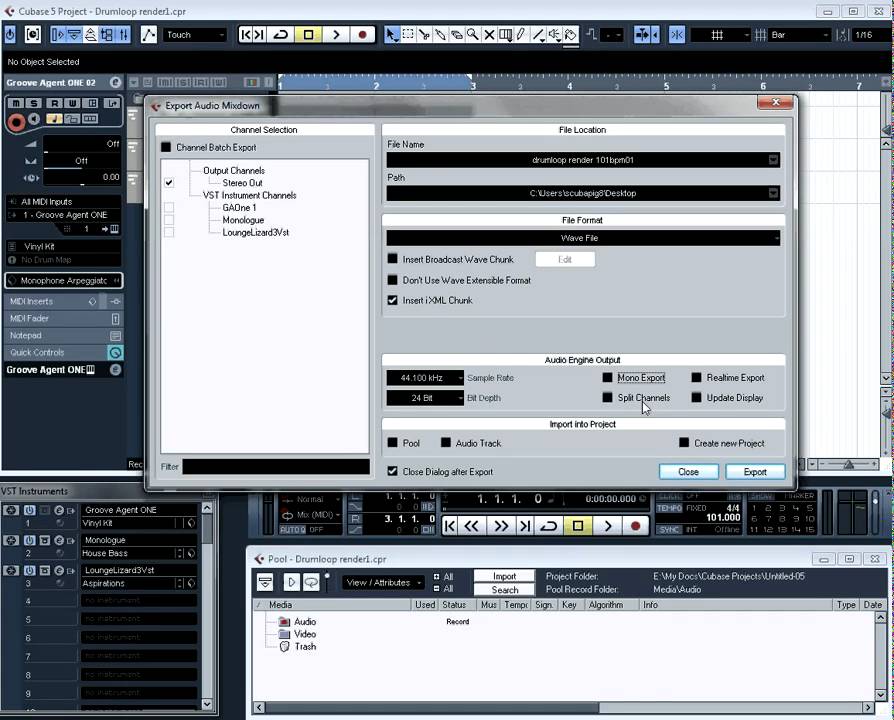Solo the Groove Agent track in Inspector

coord(34,103)
